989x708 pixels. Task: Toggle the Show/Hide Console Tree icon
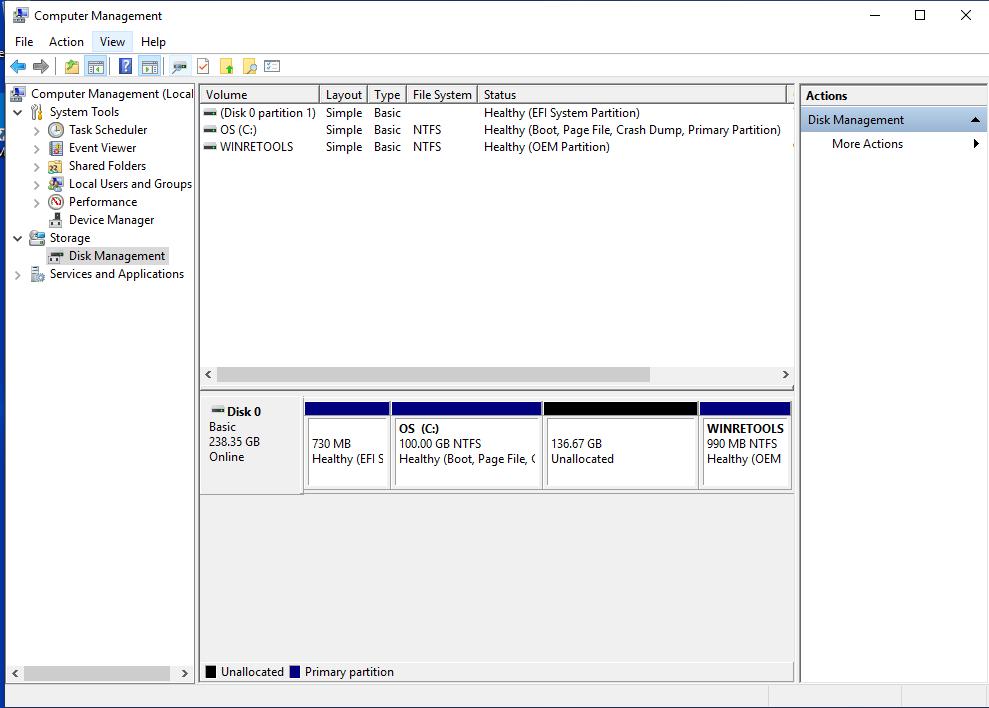[x=96, y=67]
